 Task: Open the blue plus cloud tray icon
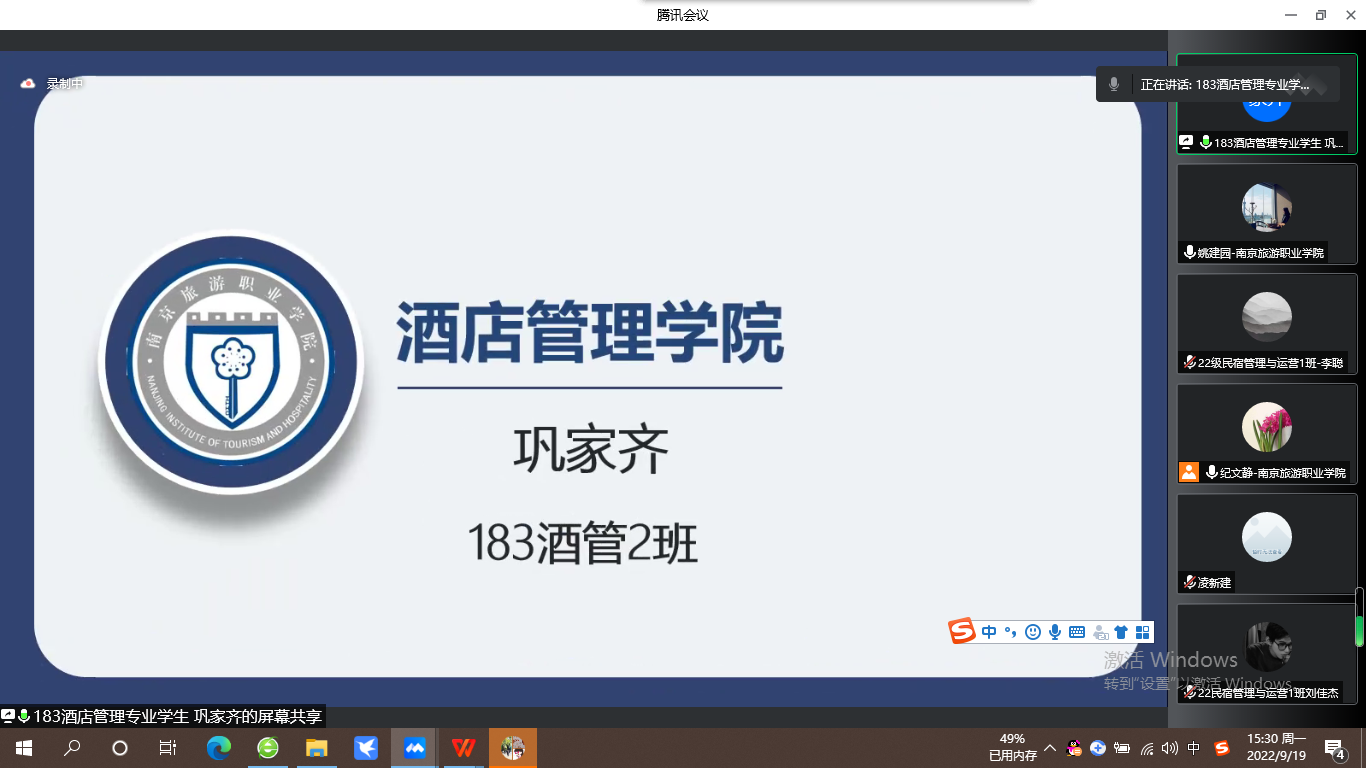(x=1098, y=748)
